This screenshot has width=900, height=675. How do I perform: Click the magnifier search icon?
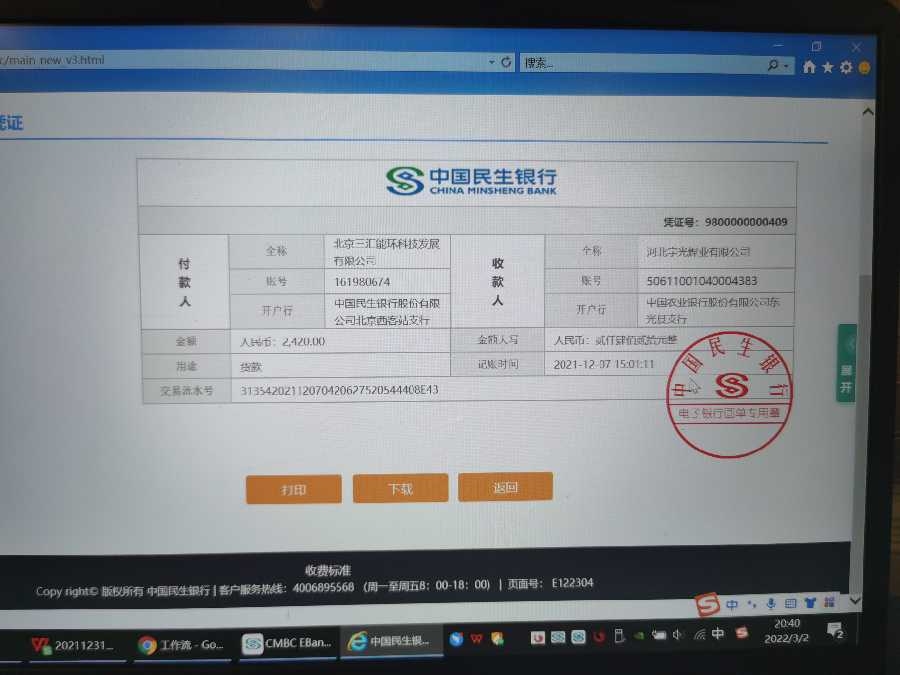pyautogui.click(x=773, y=65)
